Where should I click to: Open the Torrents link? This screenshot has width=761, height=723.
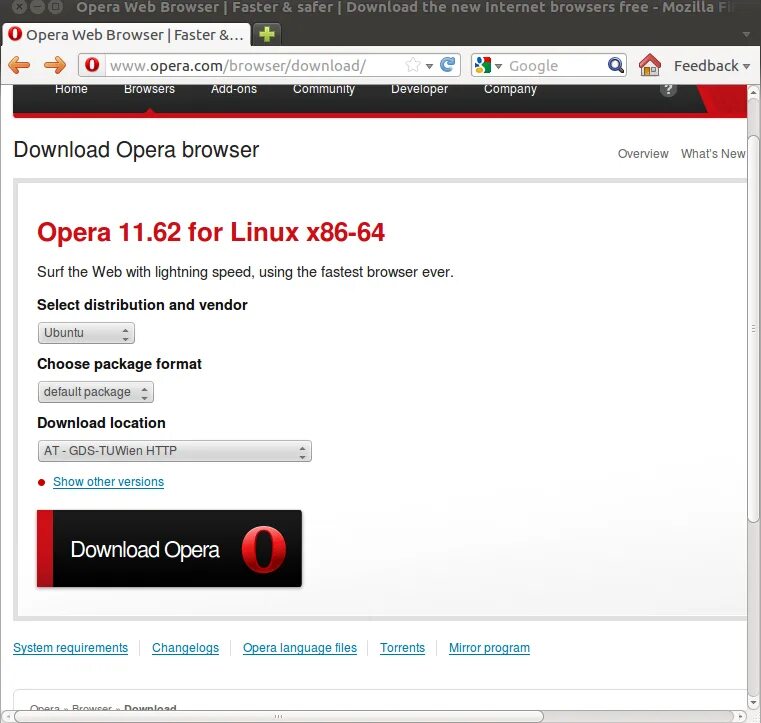[x=402, y=648]
